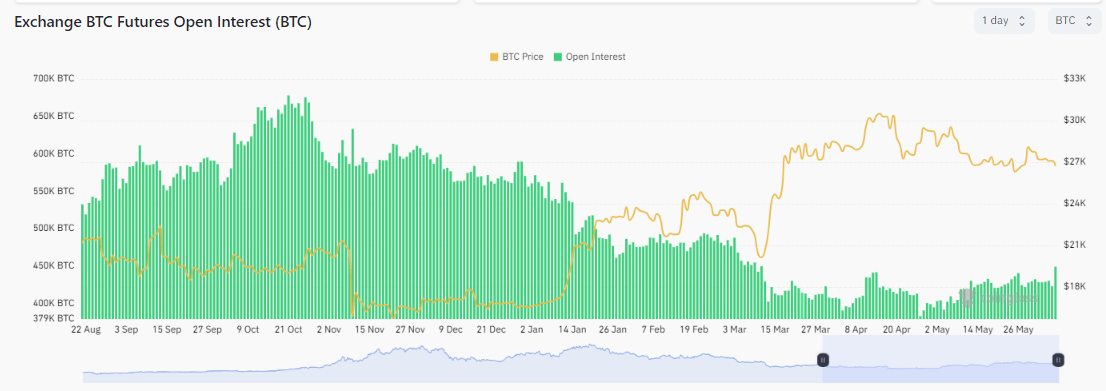
Task: Click the highlighted range selection window
Action: (940, 359)
